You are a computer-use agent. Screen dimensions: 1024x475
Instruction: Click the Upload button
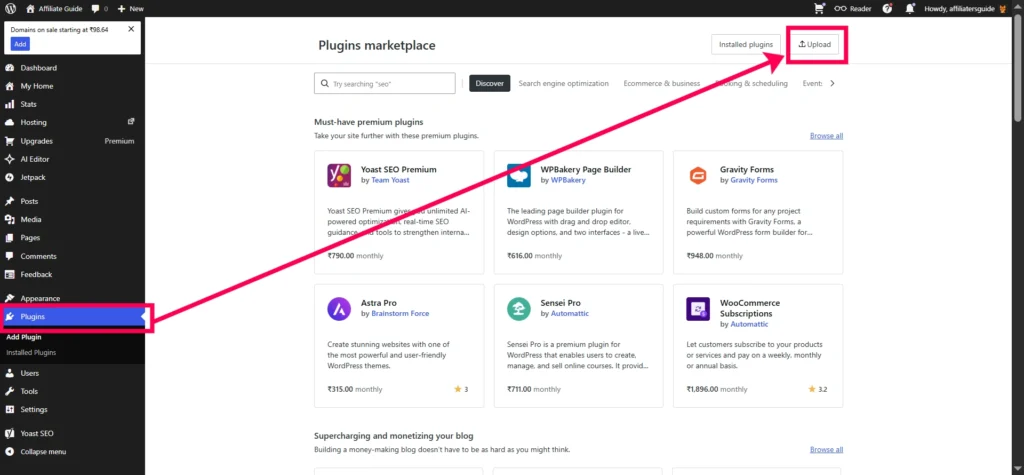coord(814,45)
